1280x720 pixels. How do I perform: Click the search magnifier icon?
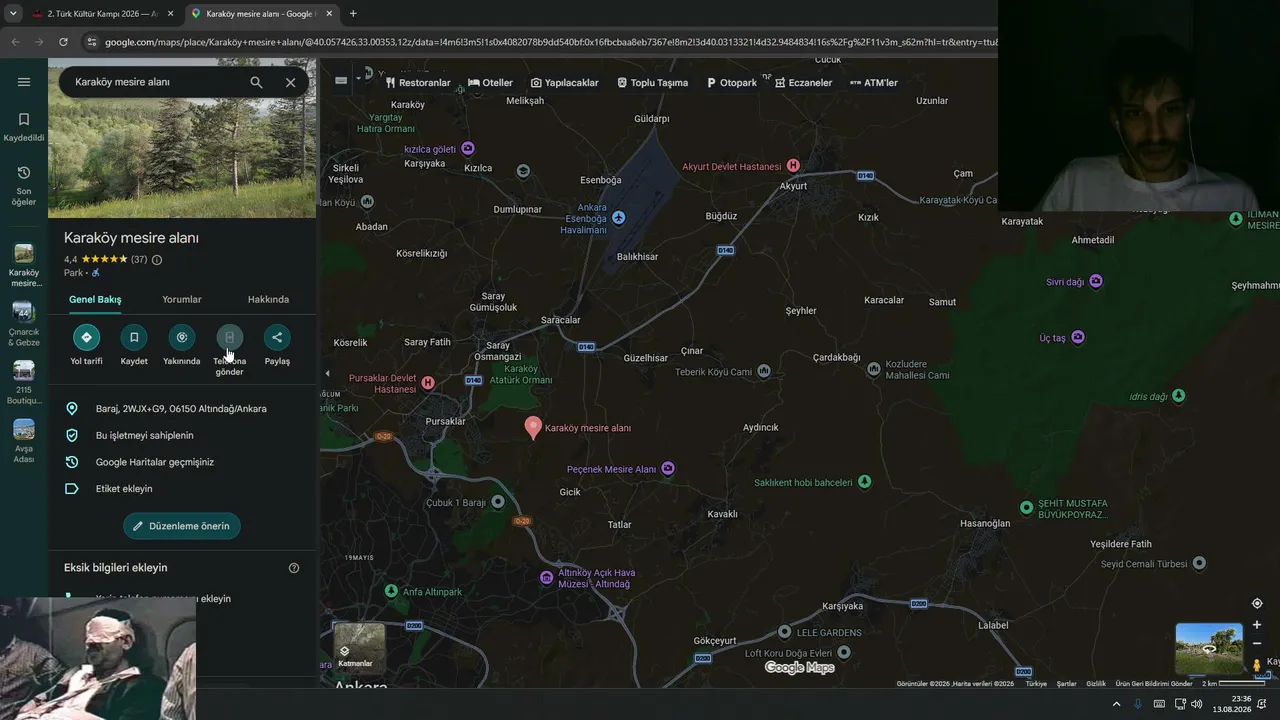pos(257,82)
